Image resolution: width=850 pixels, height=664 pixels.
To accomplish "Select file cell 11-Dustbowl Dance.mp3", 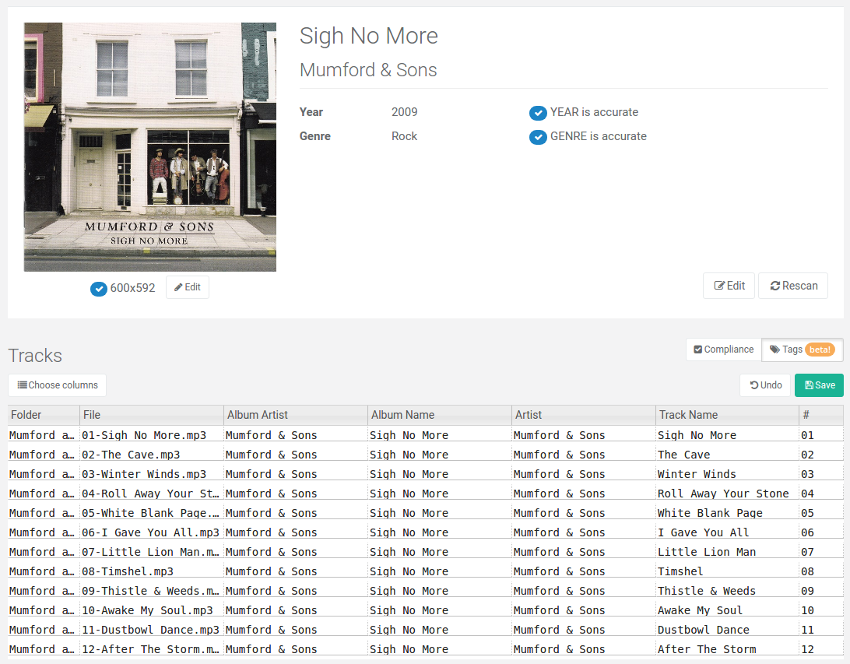I will click(x=151, y=630).
